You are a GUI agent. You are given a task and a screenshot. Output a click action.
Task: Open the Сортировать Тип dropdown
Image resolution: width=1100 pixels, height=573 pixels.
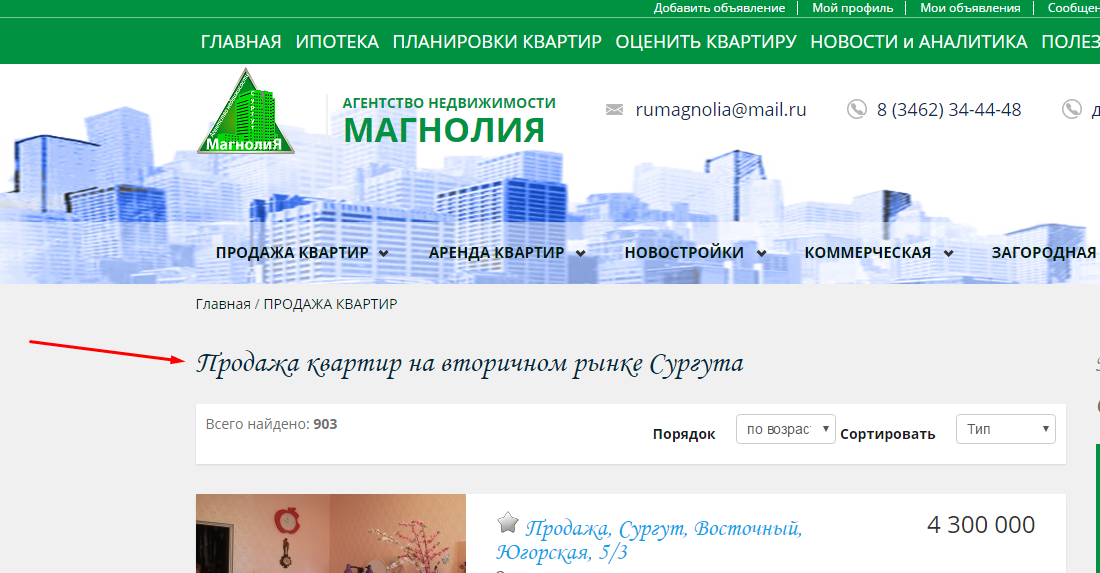click(1005, 429)
